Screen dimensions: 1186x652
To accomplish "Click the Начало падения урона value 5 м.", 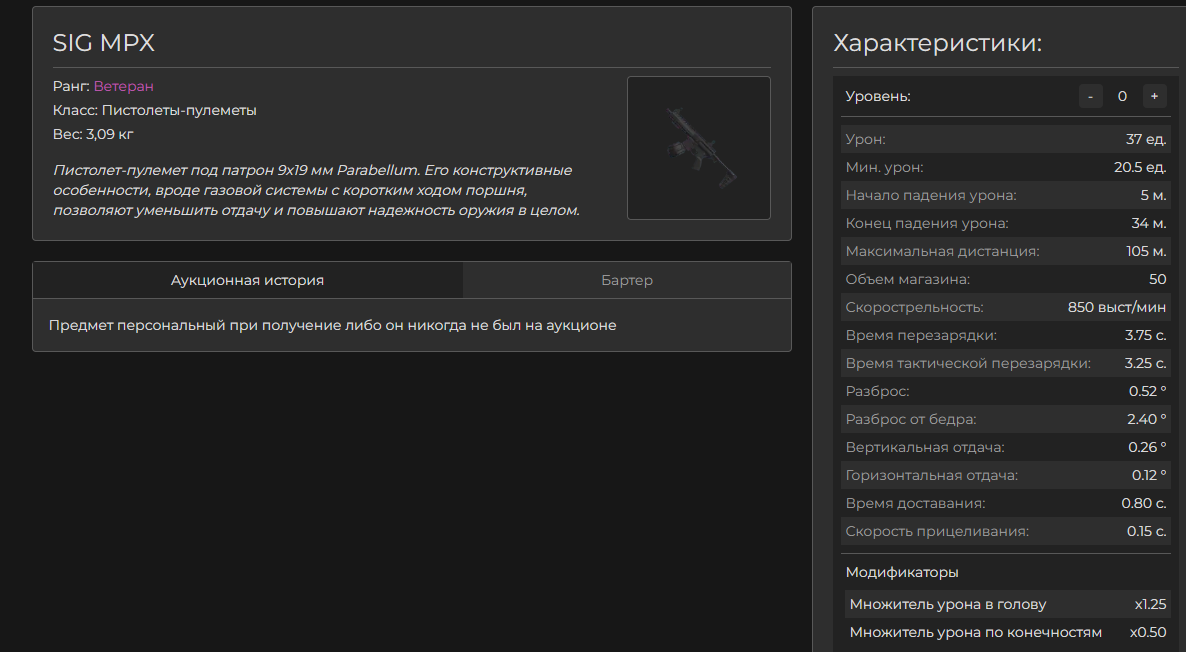I will point(1153,195).
